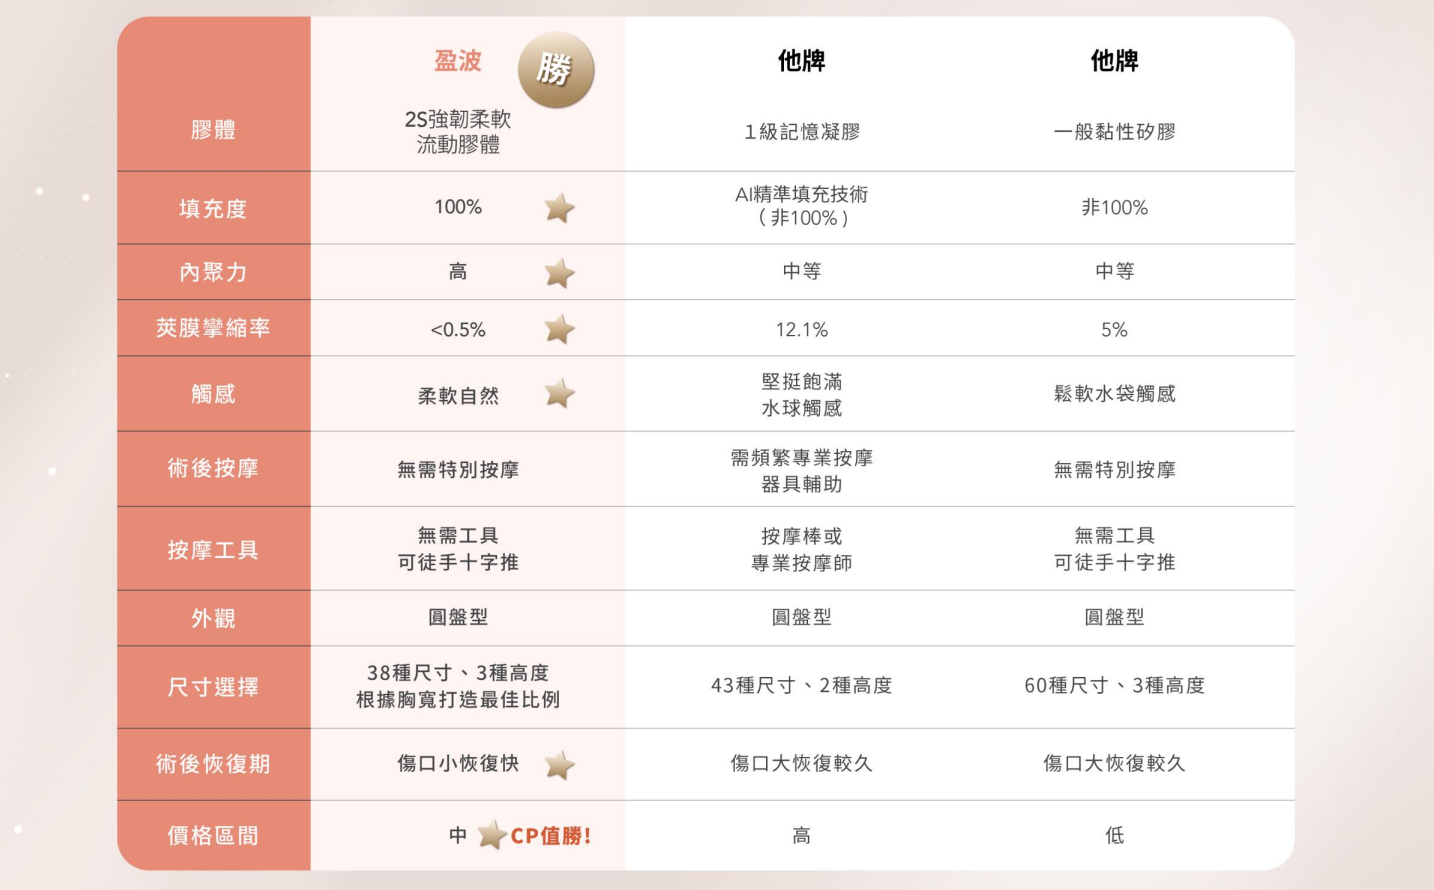Click the 尺寸選擇 row label
Image resolution: width=1434 pixels, height=890 pixels.
tap(213, 687)
